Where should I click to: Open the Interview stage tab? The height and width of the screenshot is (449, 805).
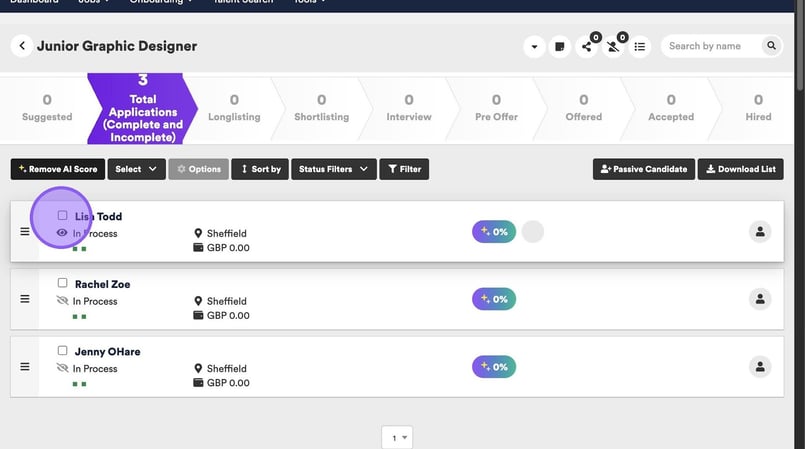coord(409,108)
